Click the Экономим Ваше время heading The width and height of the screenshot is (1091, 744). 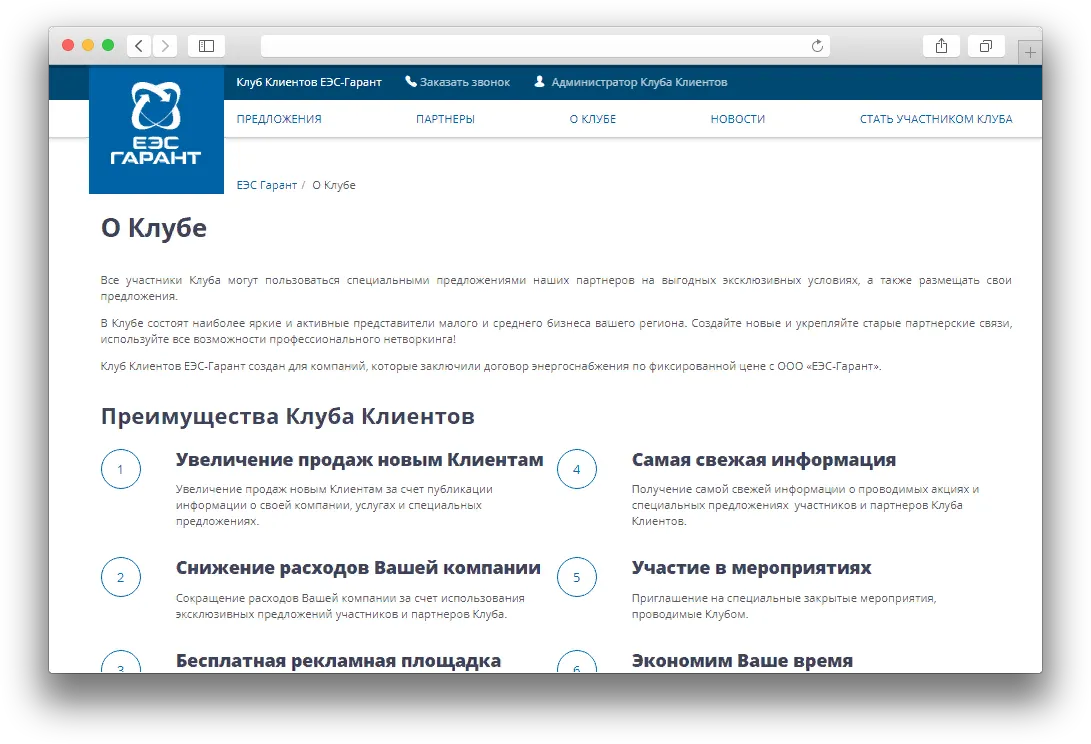(x=742, y=660)
